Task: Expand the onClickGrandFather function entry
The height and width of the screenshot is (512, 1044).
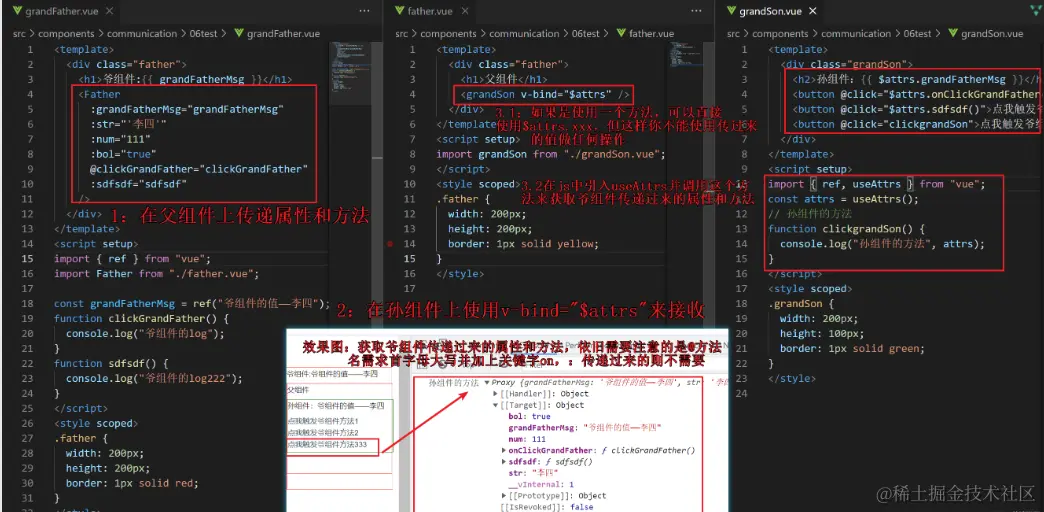Action: (x=504, y=451)
